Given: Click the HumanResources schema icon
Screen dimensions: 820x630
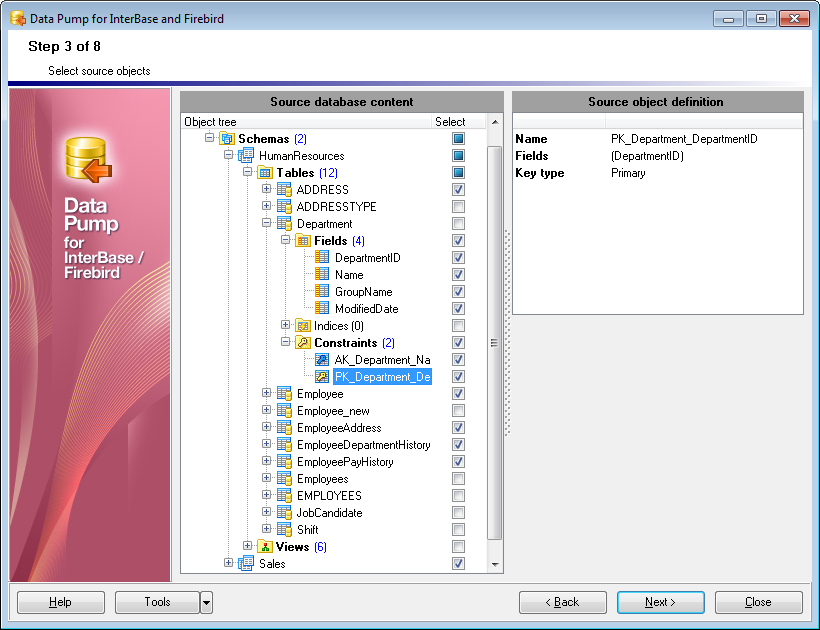Looking at the screenshot, I should [x=246, y=155].
